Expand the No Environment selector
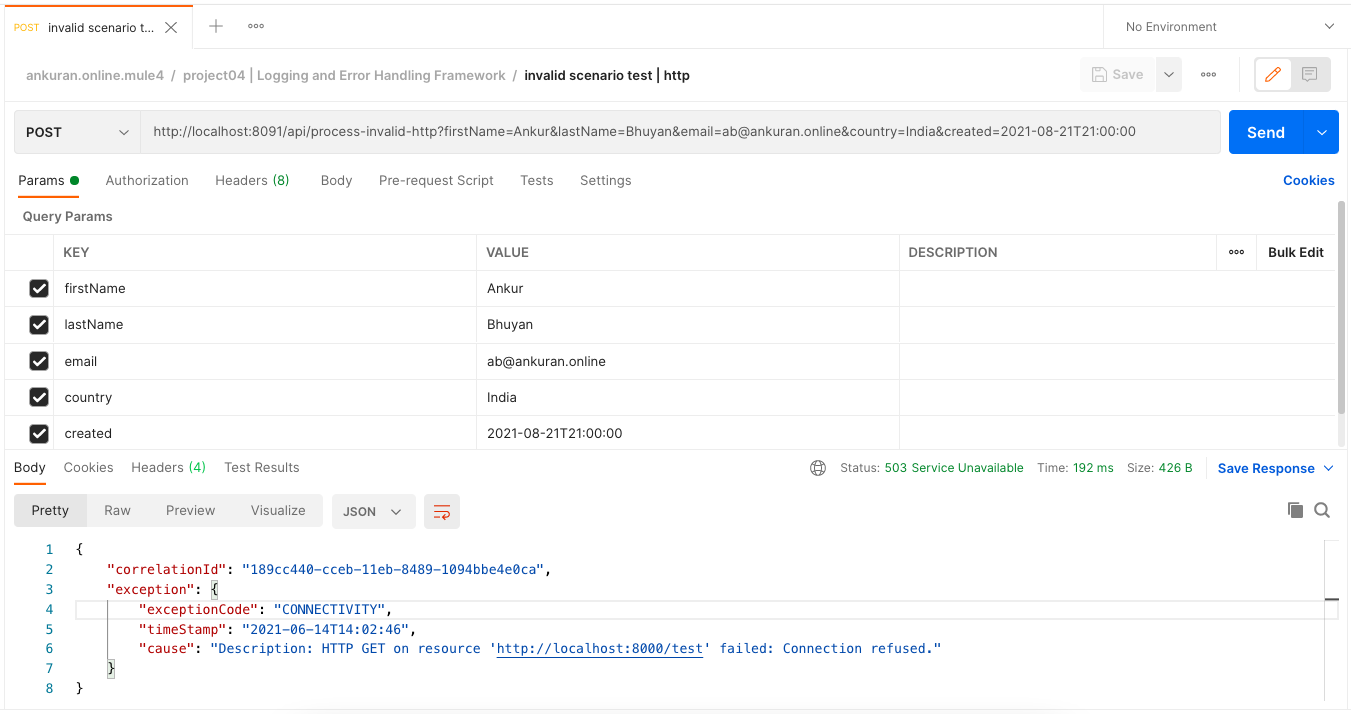This screenshot has height=714, width=1351. coord(1229,27)
